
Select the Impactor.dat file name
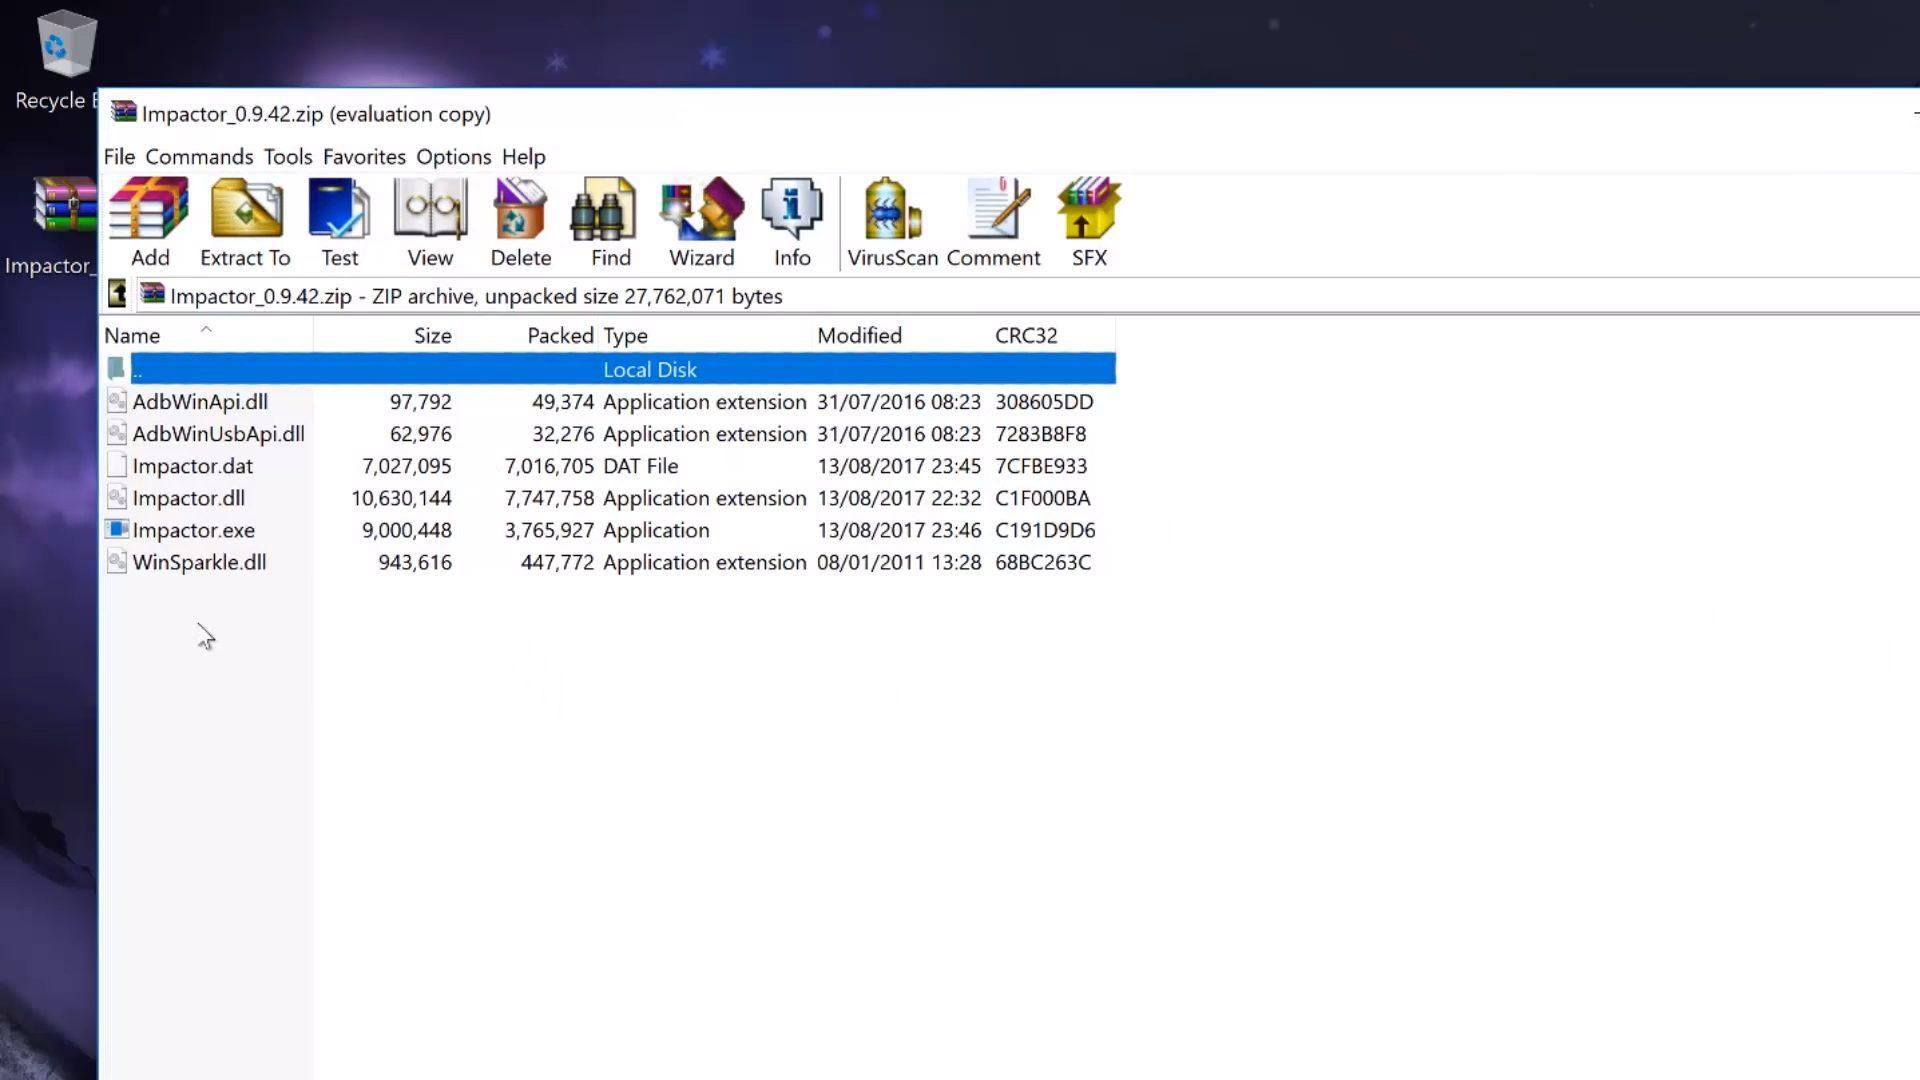(x=192, y=466)
